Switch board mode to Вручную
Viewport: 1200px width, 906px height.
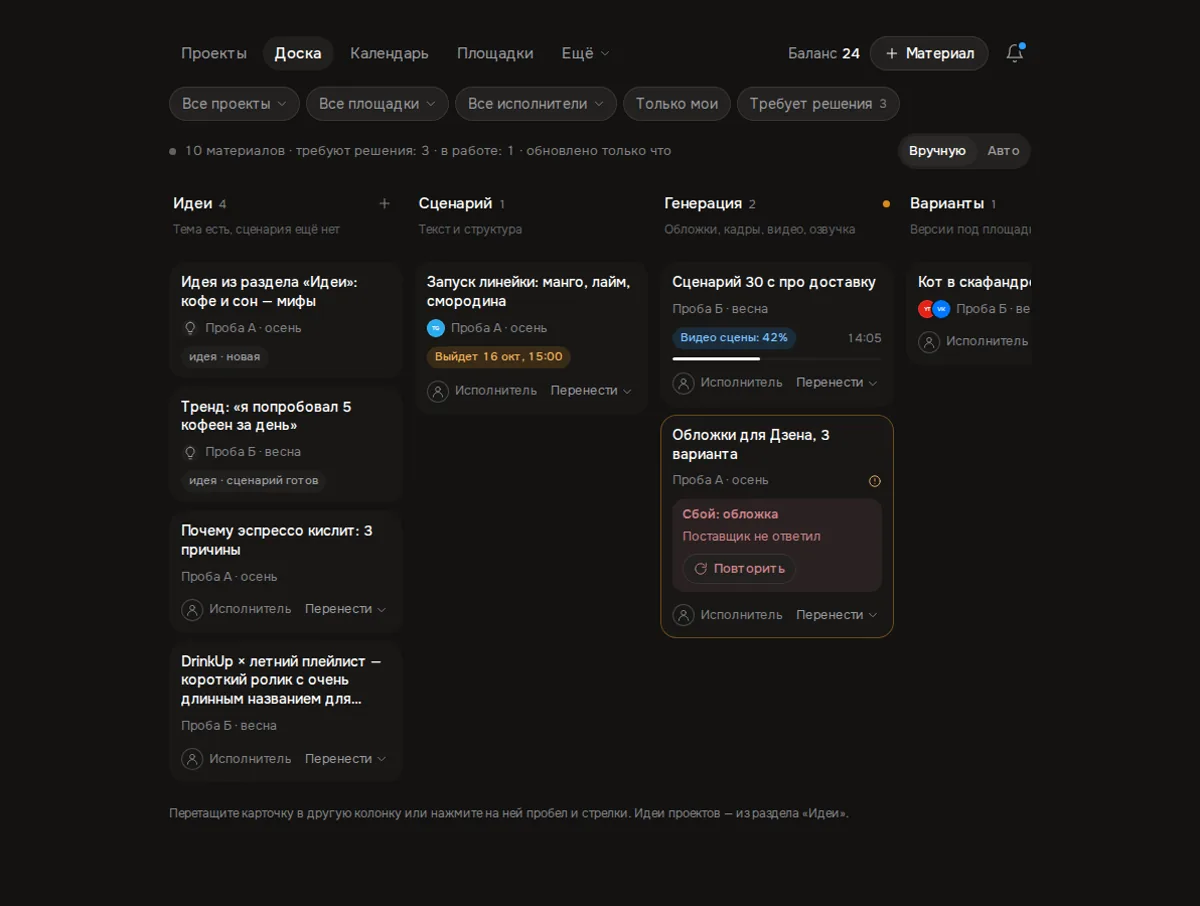pos(937,151)
